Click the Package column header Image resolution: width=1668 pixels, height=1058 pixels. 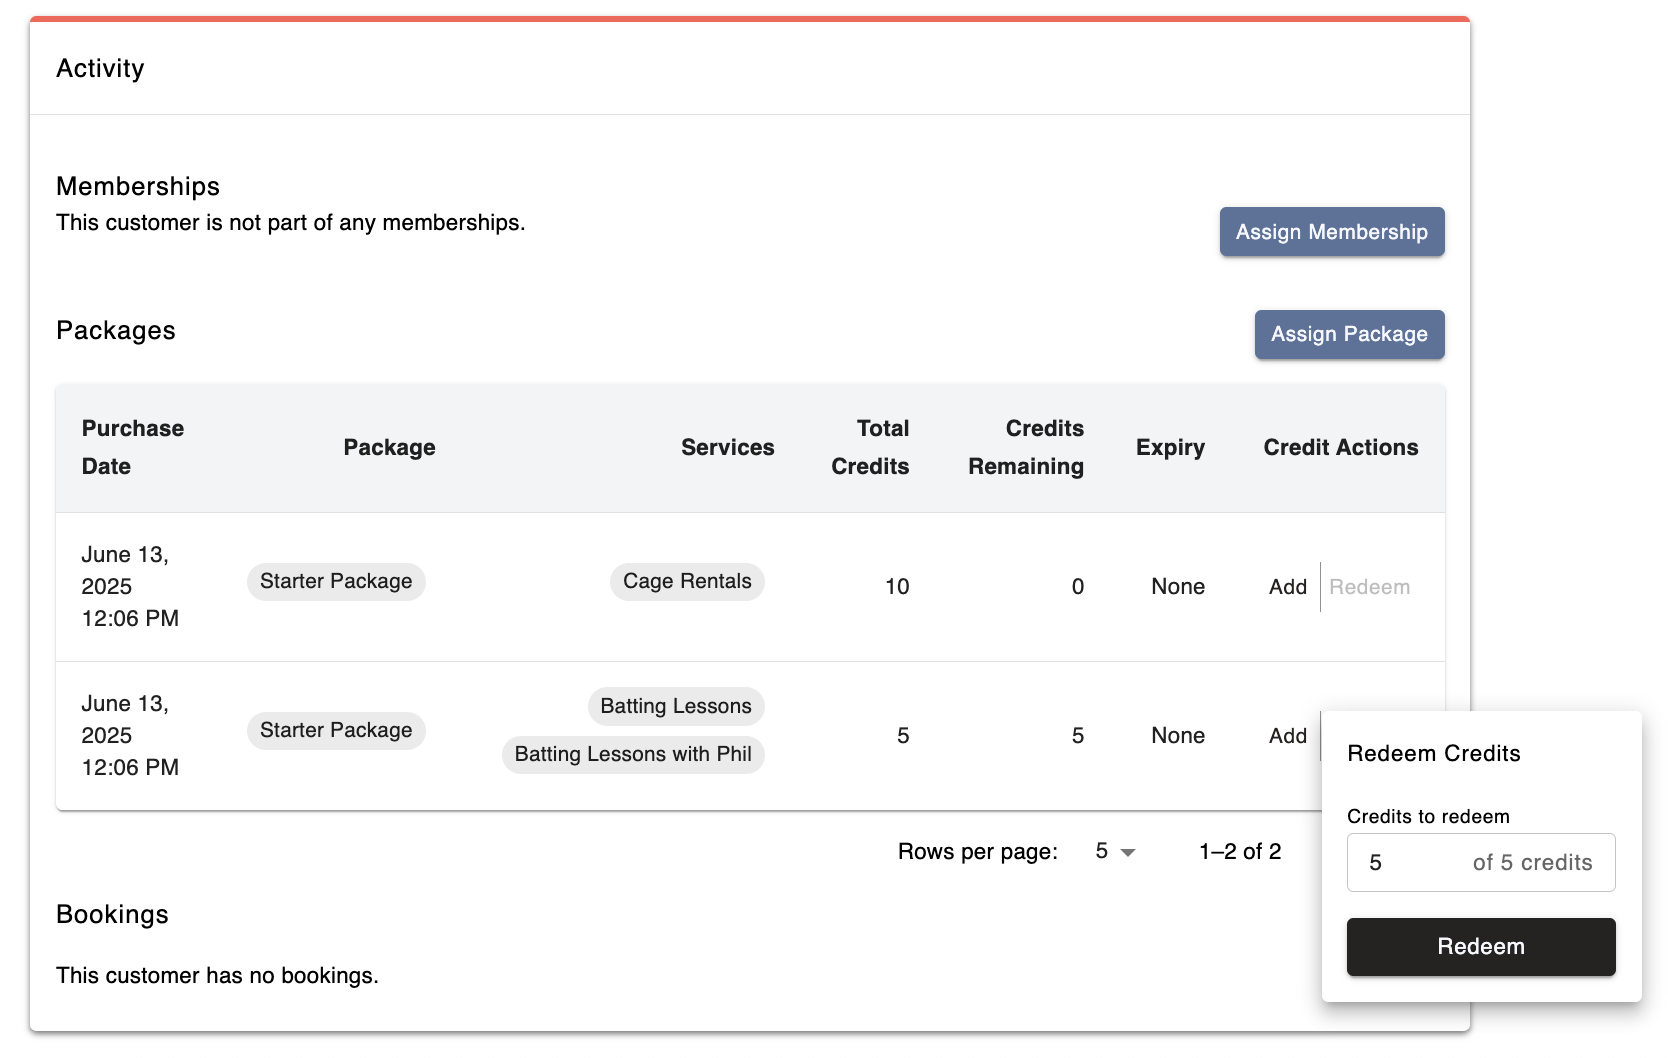(x=389, y=448)
